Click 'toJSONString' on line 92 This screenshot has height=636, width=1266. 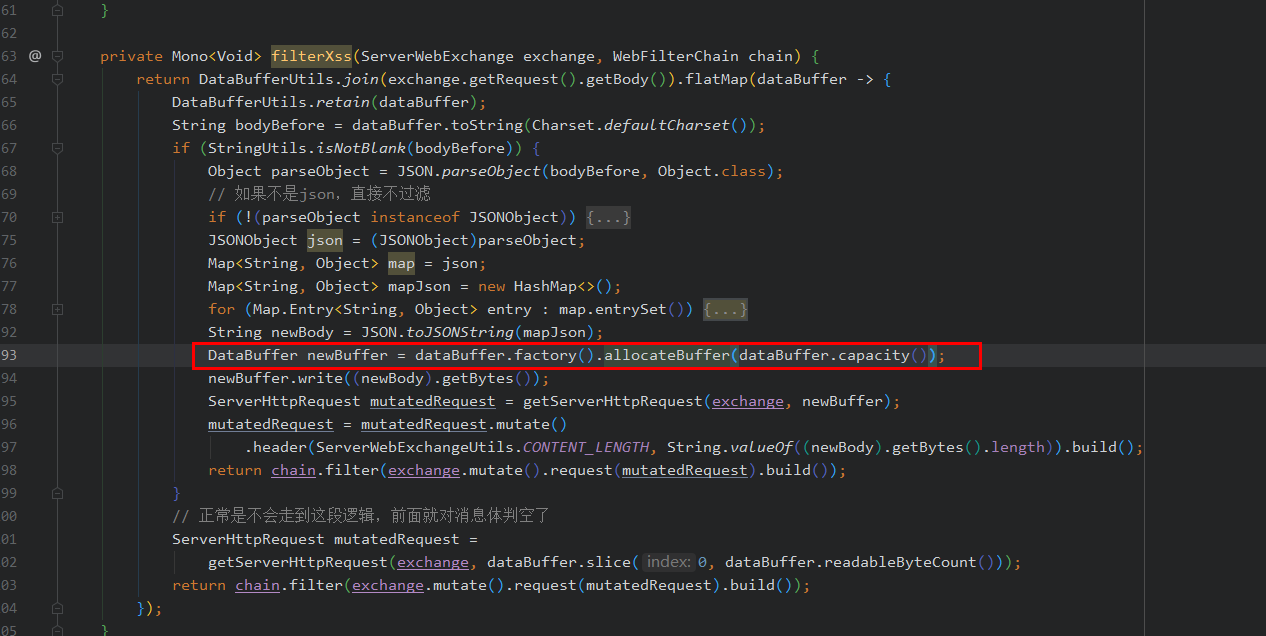(x=460, y=332)
